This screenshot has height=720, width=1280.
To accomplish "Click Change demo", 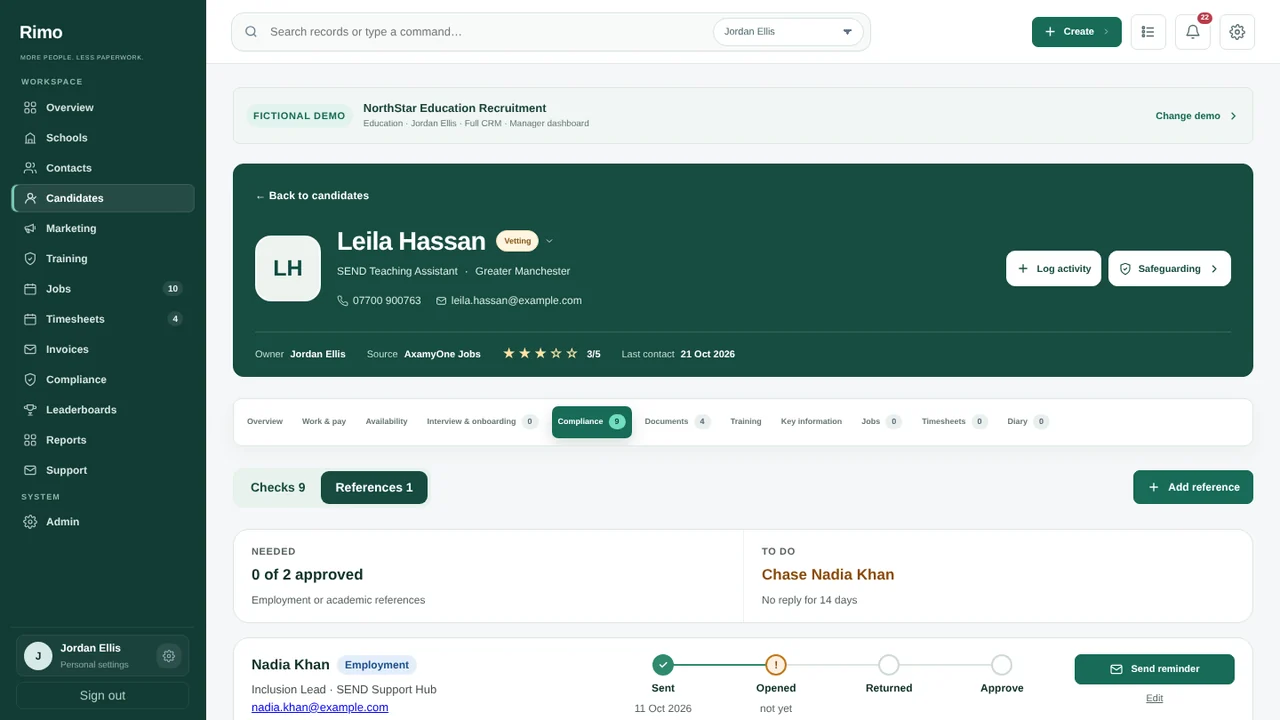I will [1196, 116].
